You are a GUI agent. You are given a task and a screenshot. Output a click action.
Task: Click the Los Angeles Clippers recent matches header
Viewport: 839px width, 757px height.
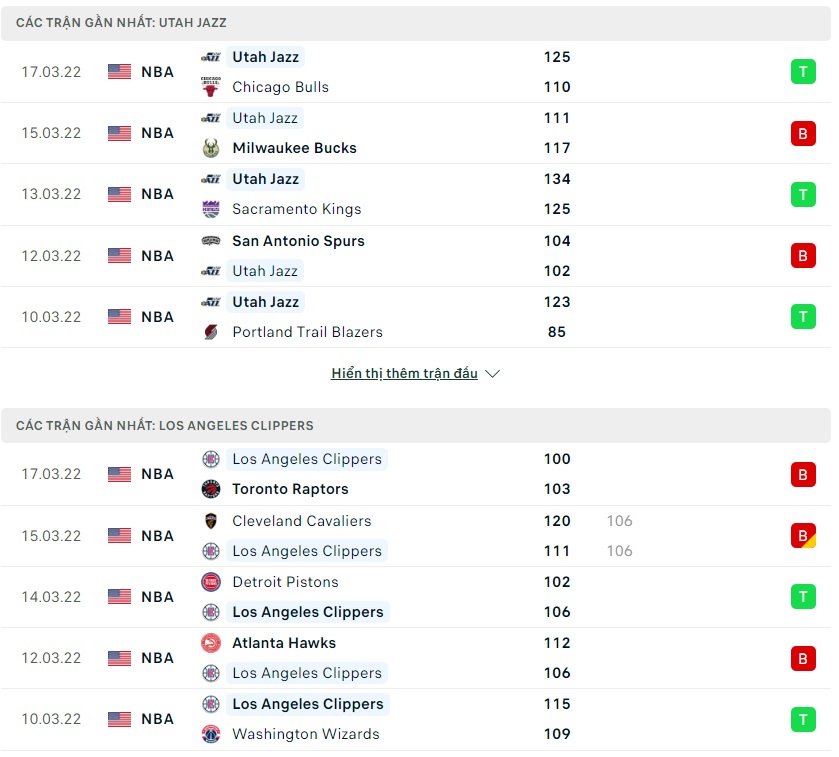165,425
